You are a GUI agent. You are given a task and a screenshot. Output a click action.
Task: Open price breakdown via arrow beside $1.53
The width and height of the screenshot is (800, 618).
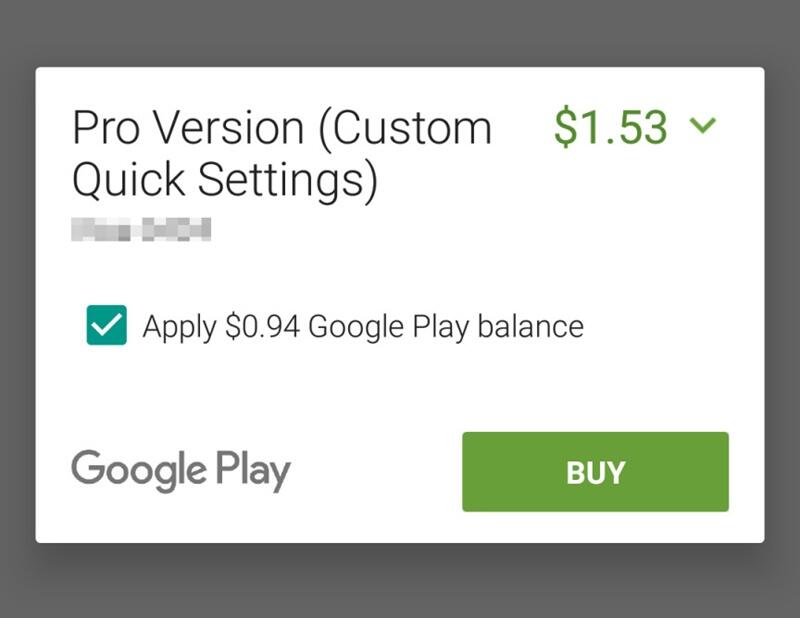[x=703, y=125]
